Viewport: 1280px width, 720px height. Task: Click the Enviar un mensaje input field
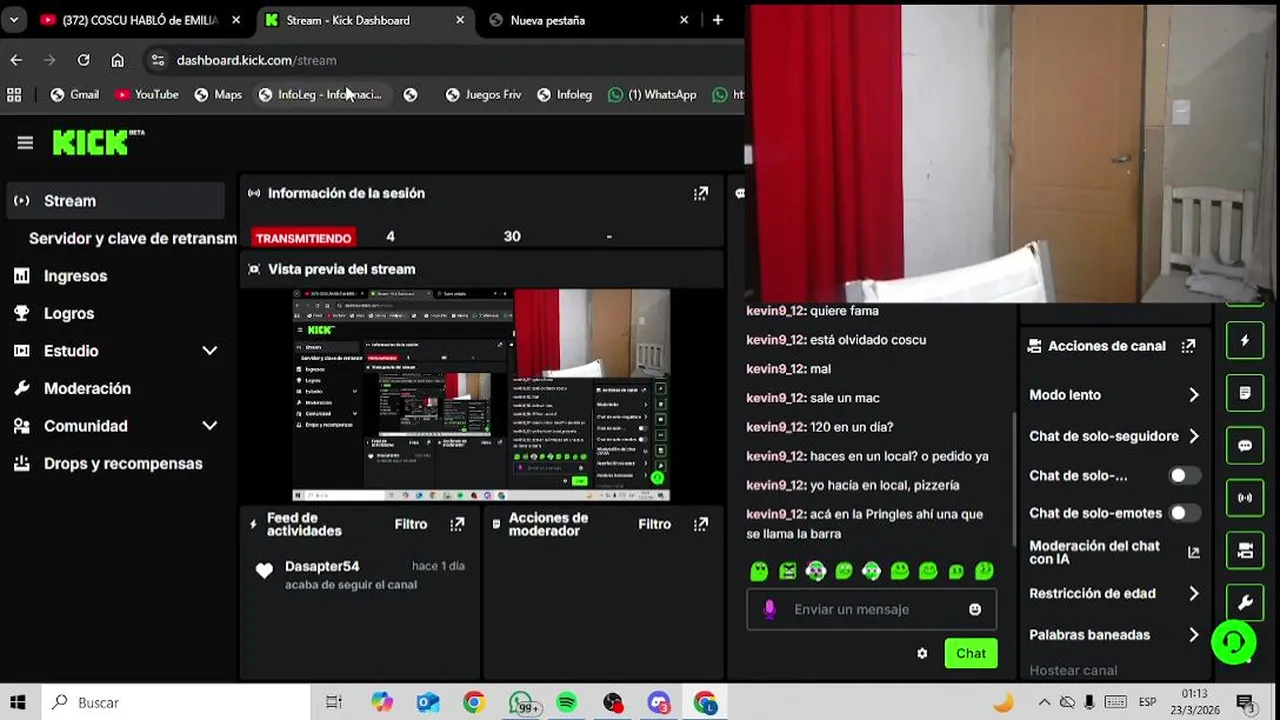[870, 609]
